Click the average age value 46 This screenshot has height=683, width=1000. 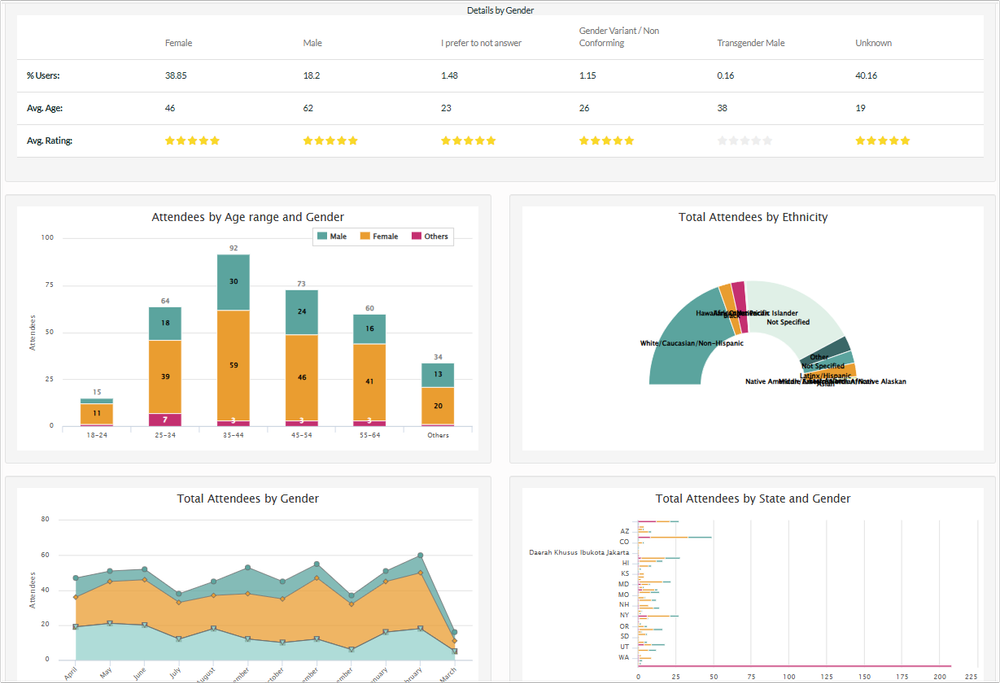[x=170, y=108]
